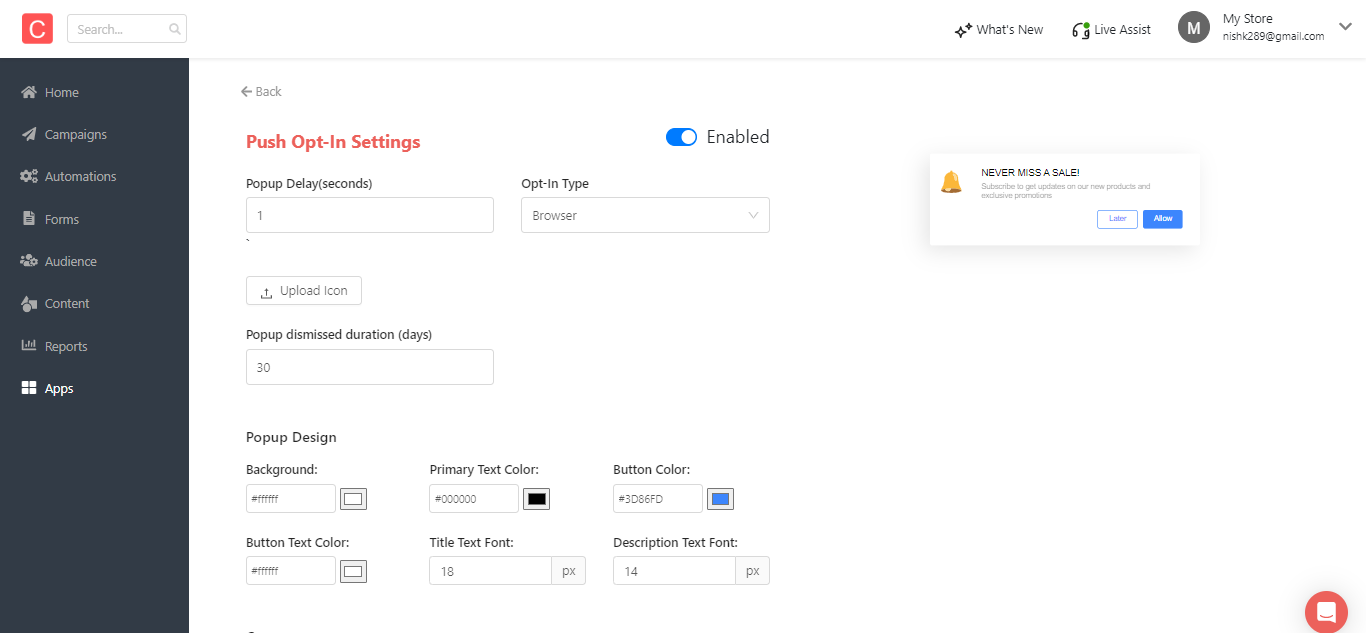Disable the Push Opt-In Enabled toggle
The height and width of the screenshot is (633, 1366).
point(681,137)
